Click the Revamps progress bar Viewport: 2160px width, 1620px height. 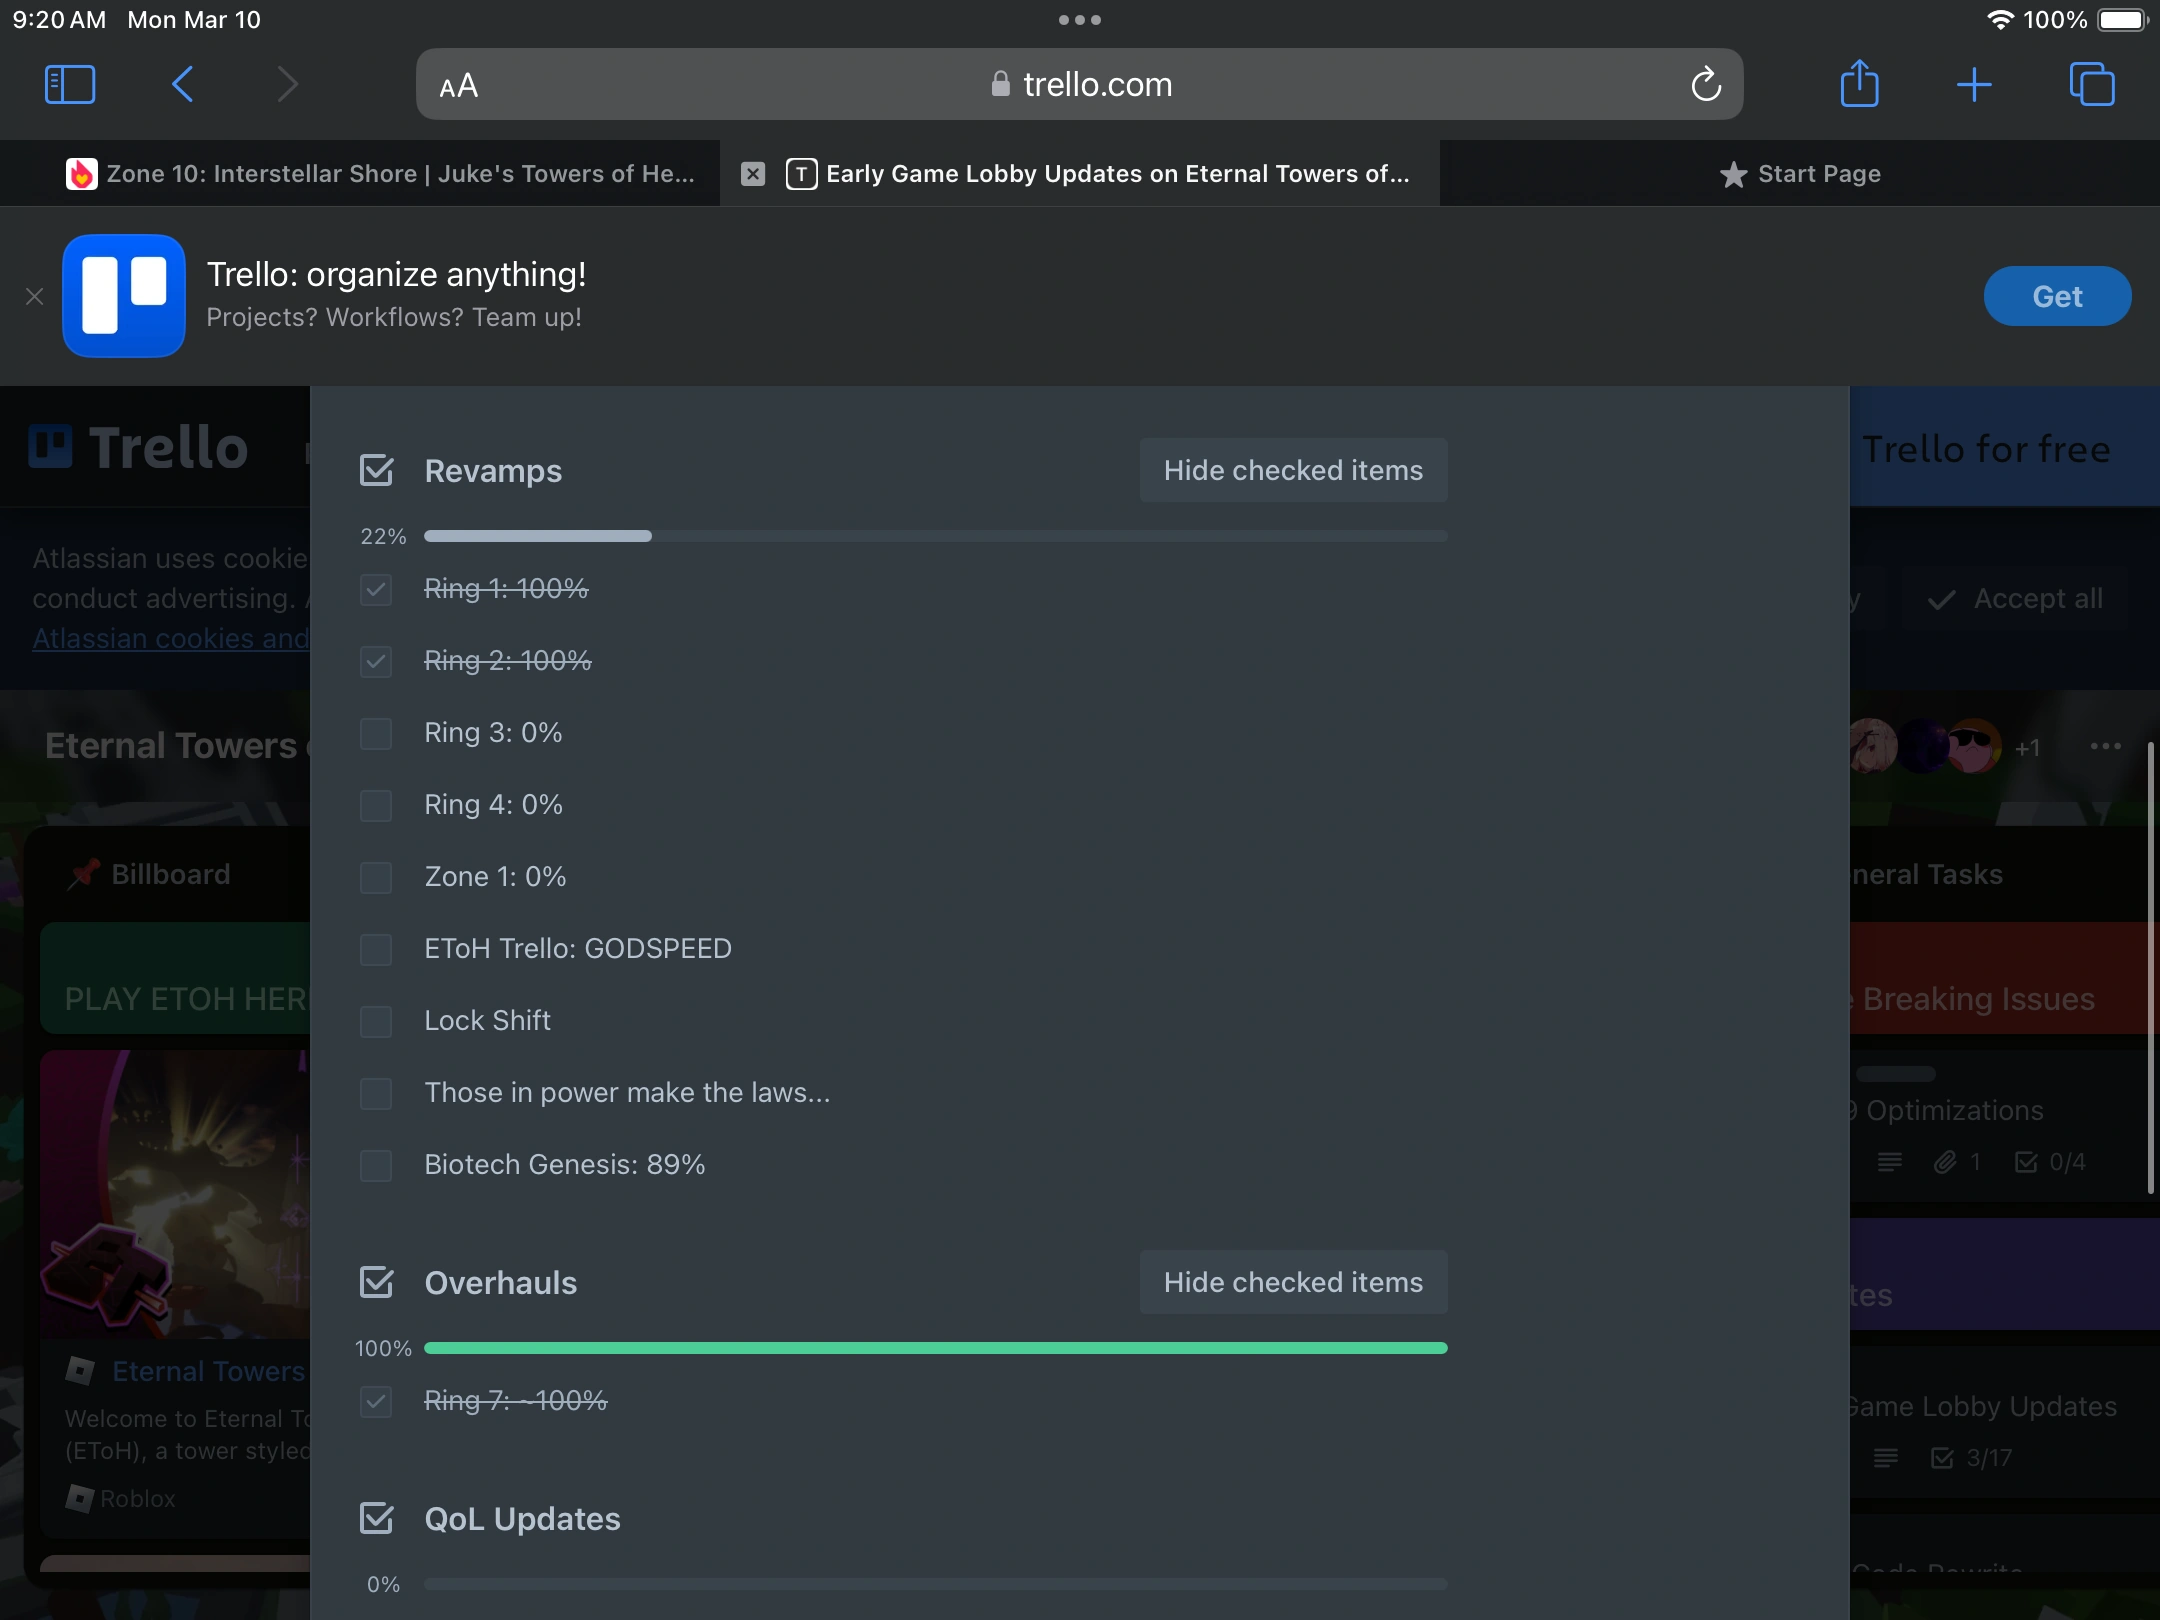coord(935,536)
